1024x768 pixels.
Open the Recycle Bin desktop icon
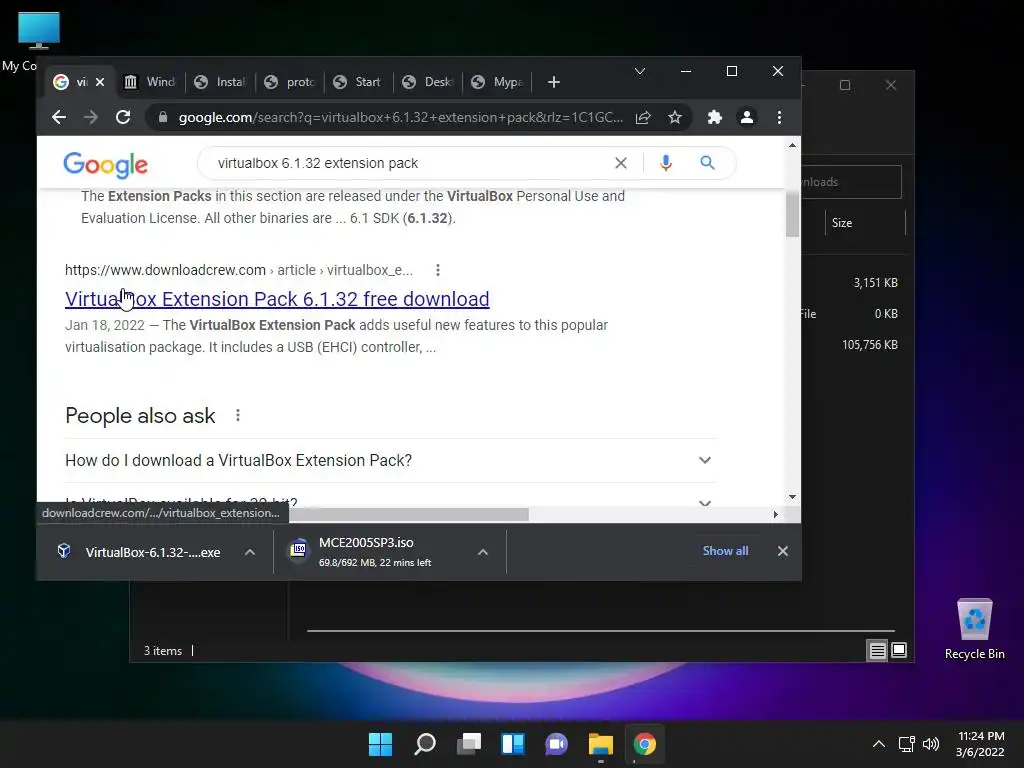click(x=974, y=628)
